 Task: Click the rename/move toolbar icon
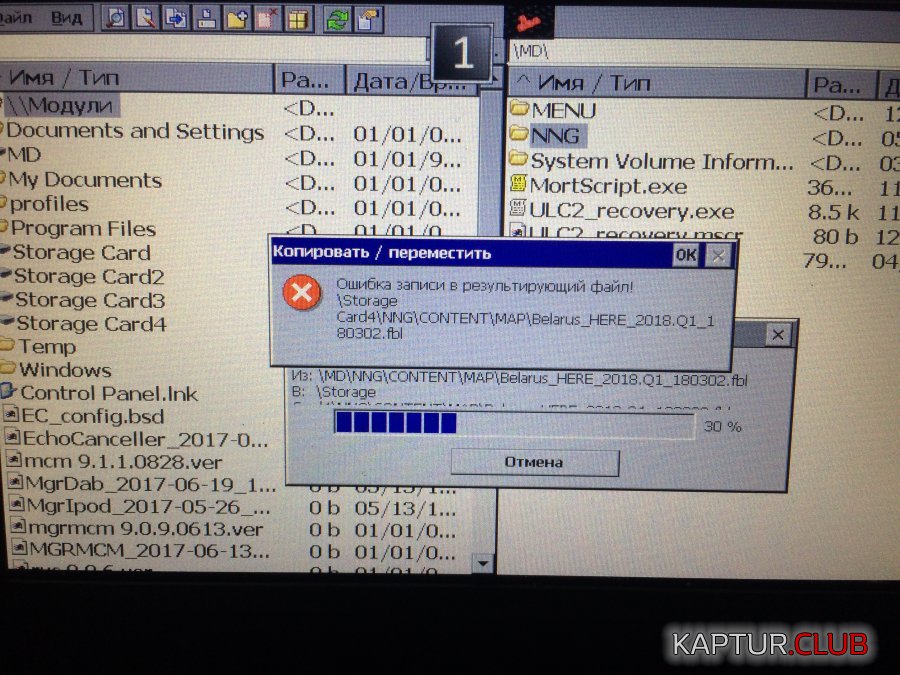[x=206, y=17]
